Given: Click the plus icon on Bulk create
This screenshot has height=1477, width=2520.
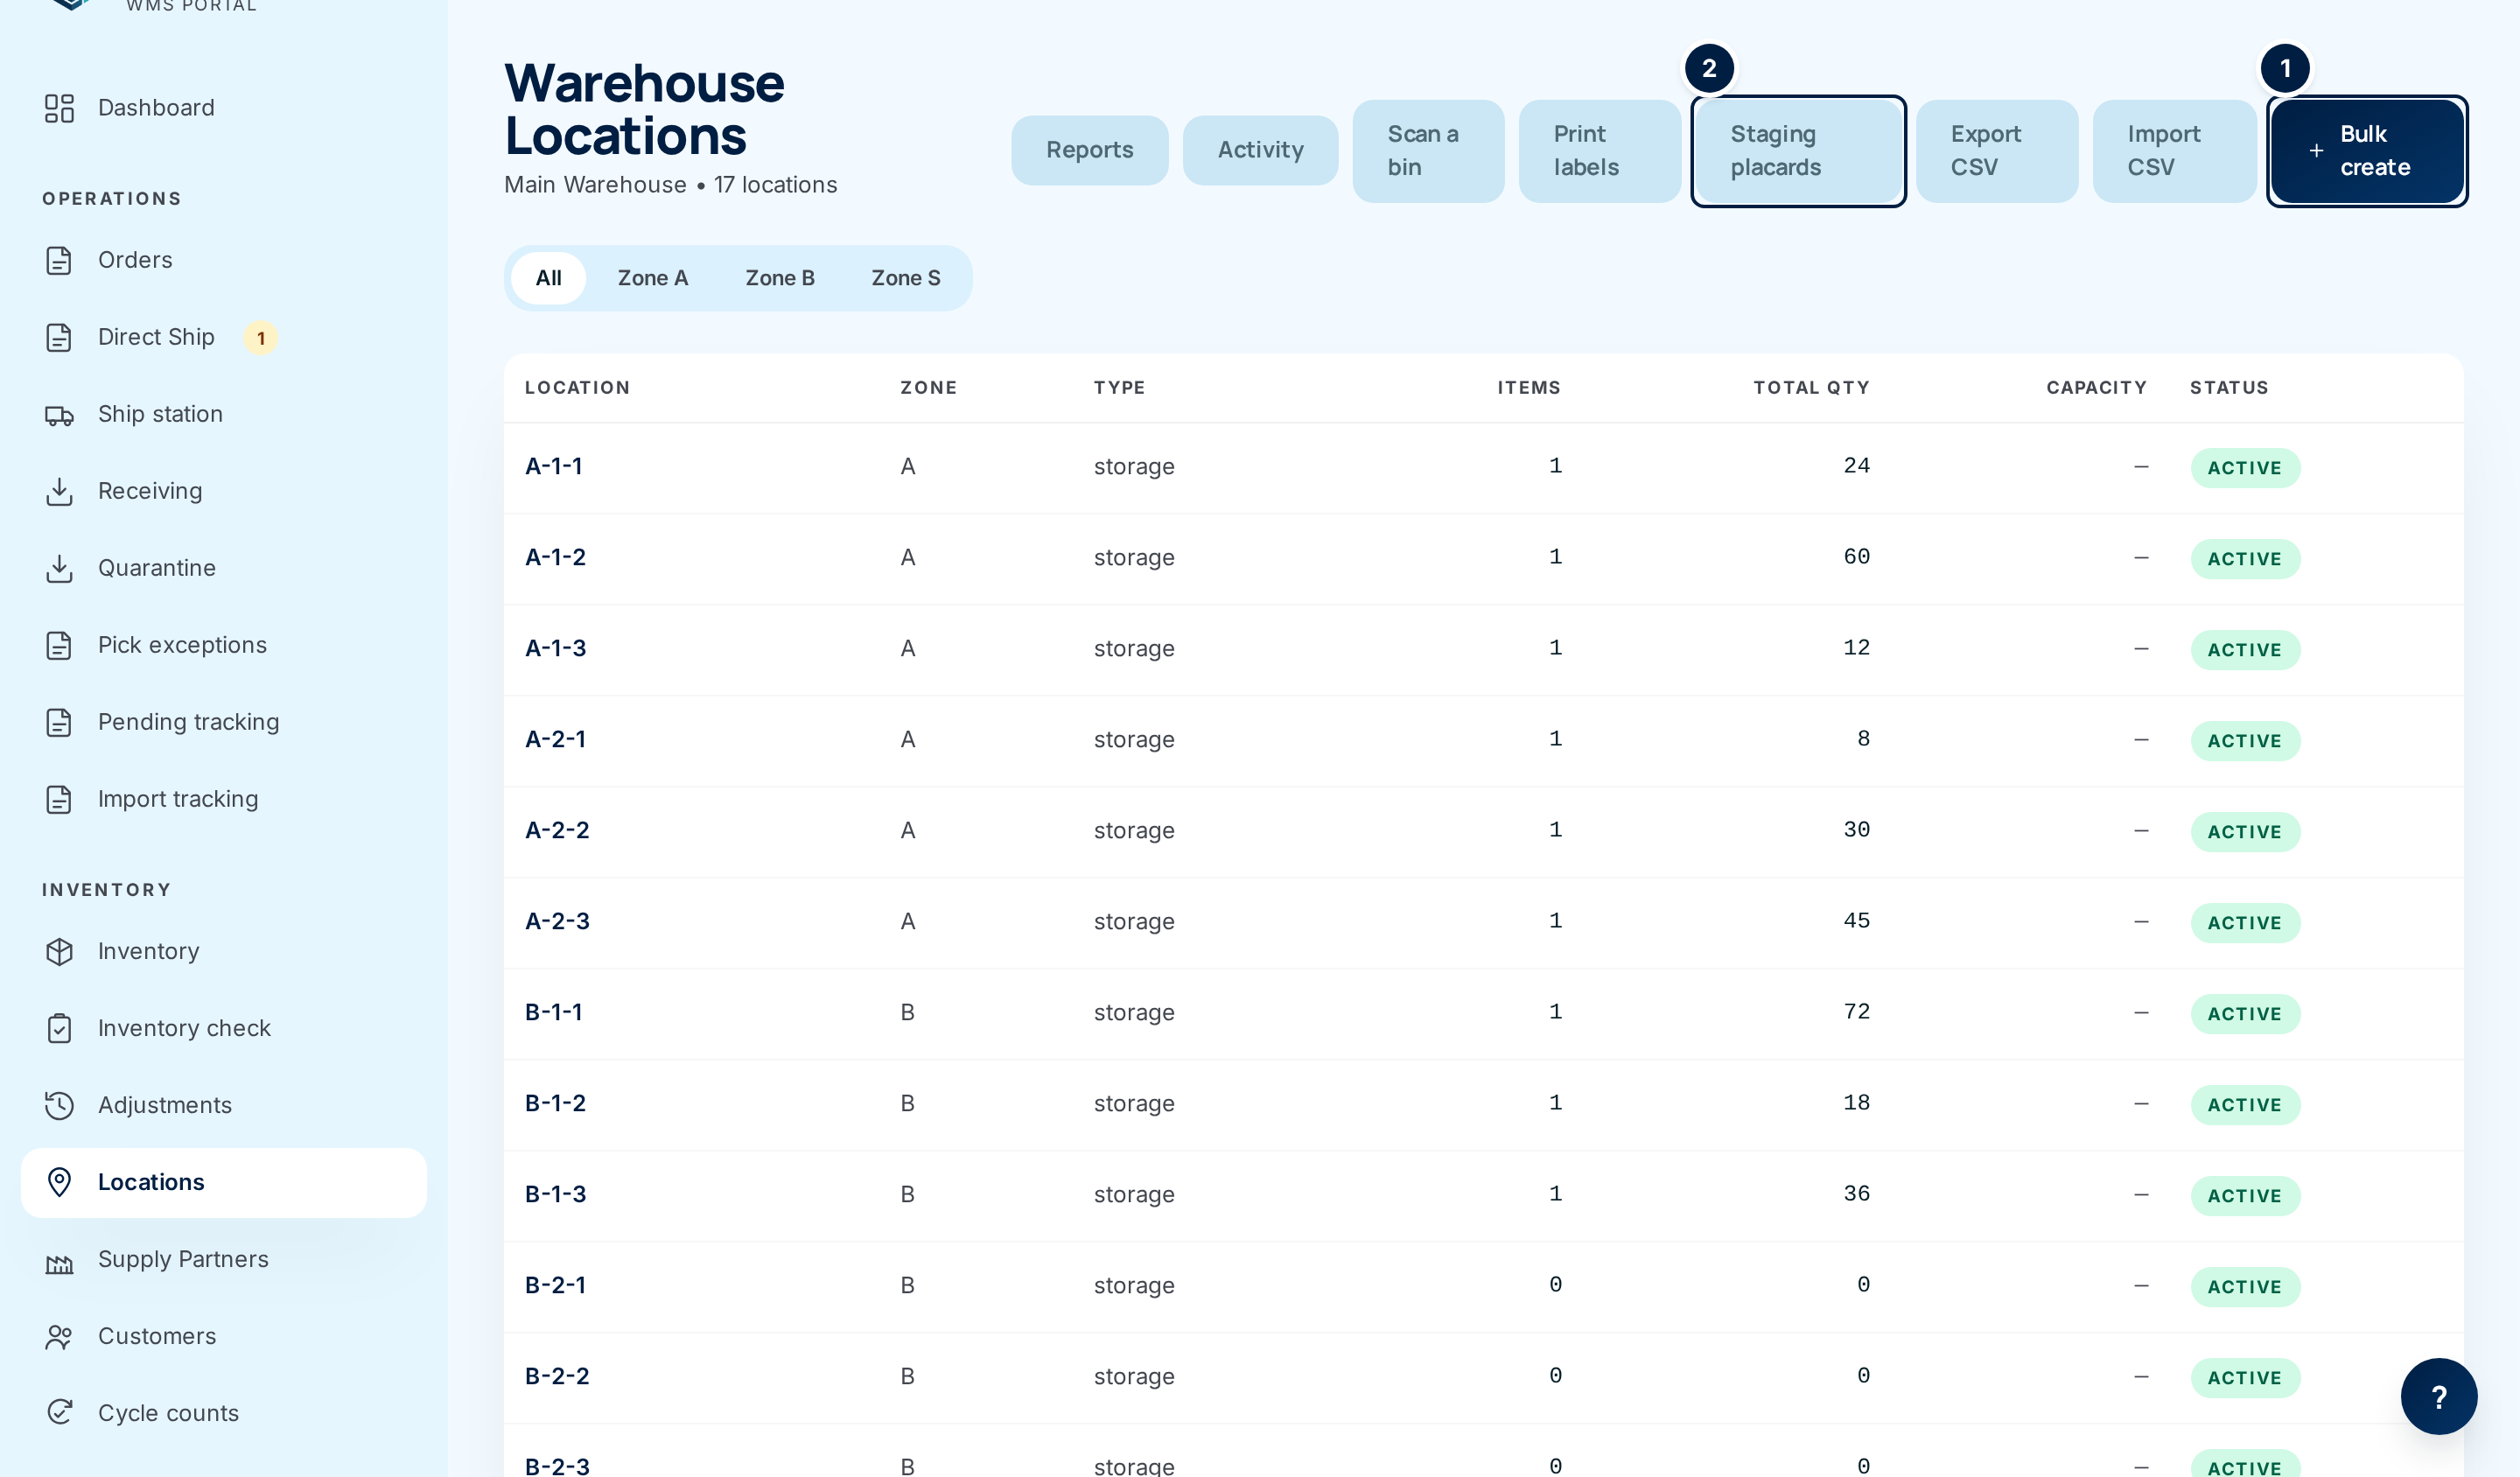Looking at the screenshot, I should (x=2316, y=151).
